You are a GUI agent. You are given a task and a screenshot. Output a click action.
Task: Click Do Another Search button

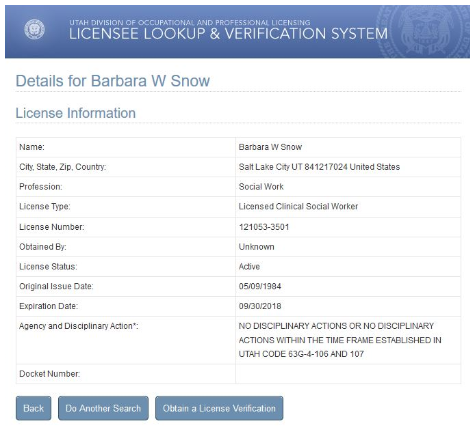pos(103,408)
